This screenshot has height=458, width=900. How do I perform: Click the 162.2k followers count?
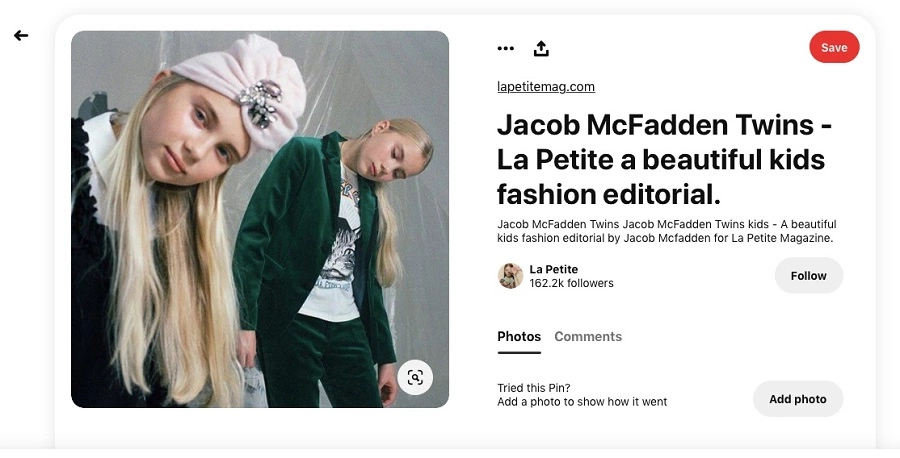[x=571, y=284]
